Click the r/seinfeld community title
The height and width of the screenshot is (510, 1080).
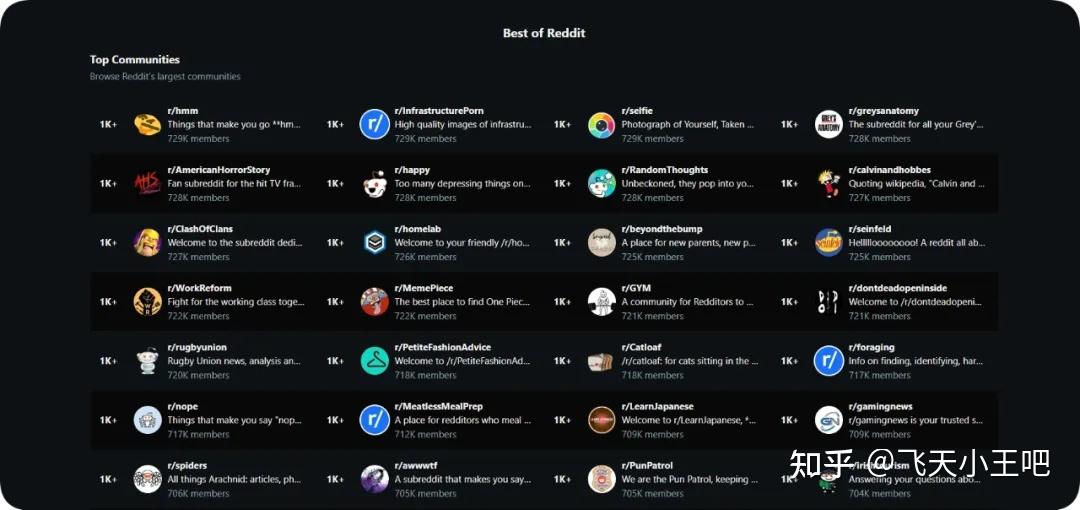(869, 229)
